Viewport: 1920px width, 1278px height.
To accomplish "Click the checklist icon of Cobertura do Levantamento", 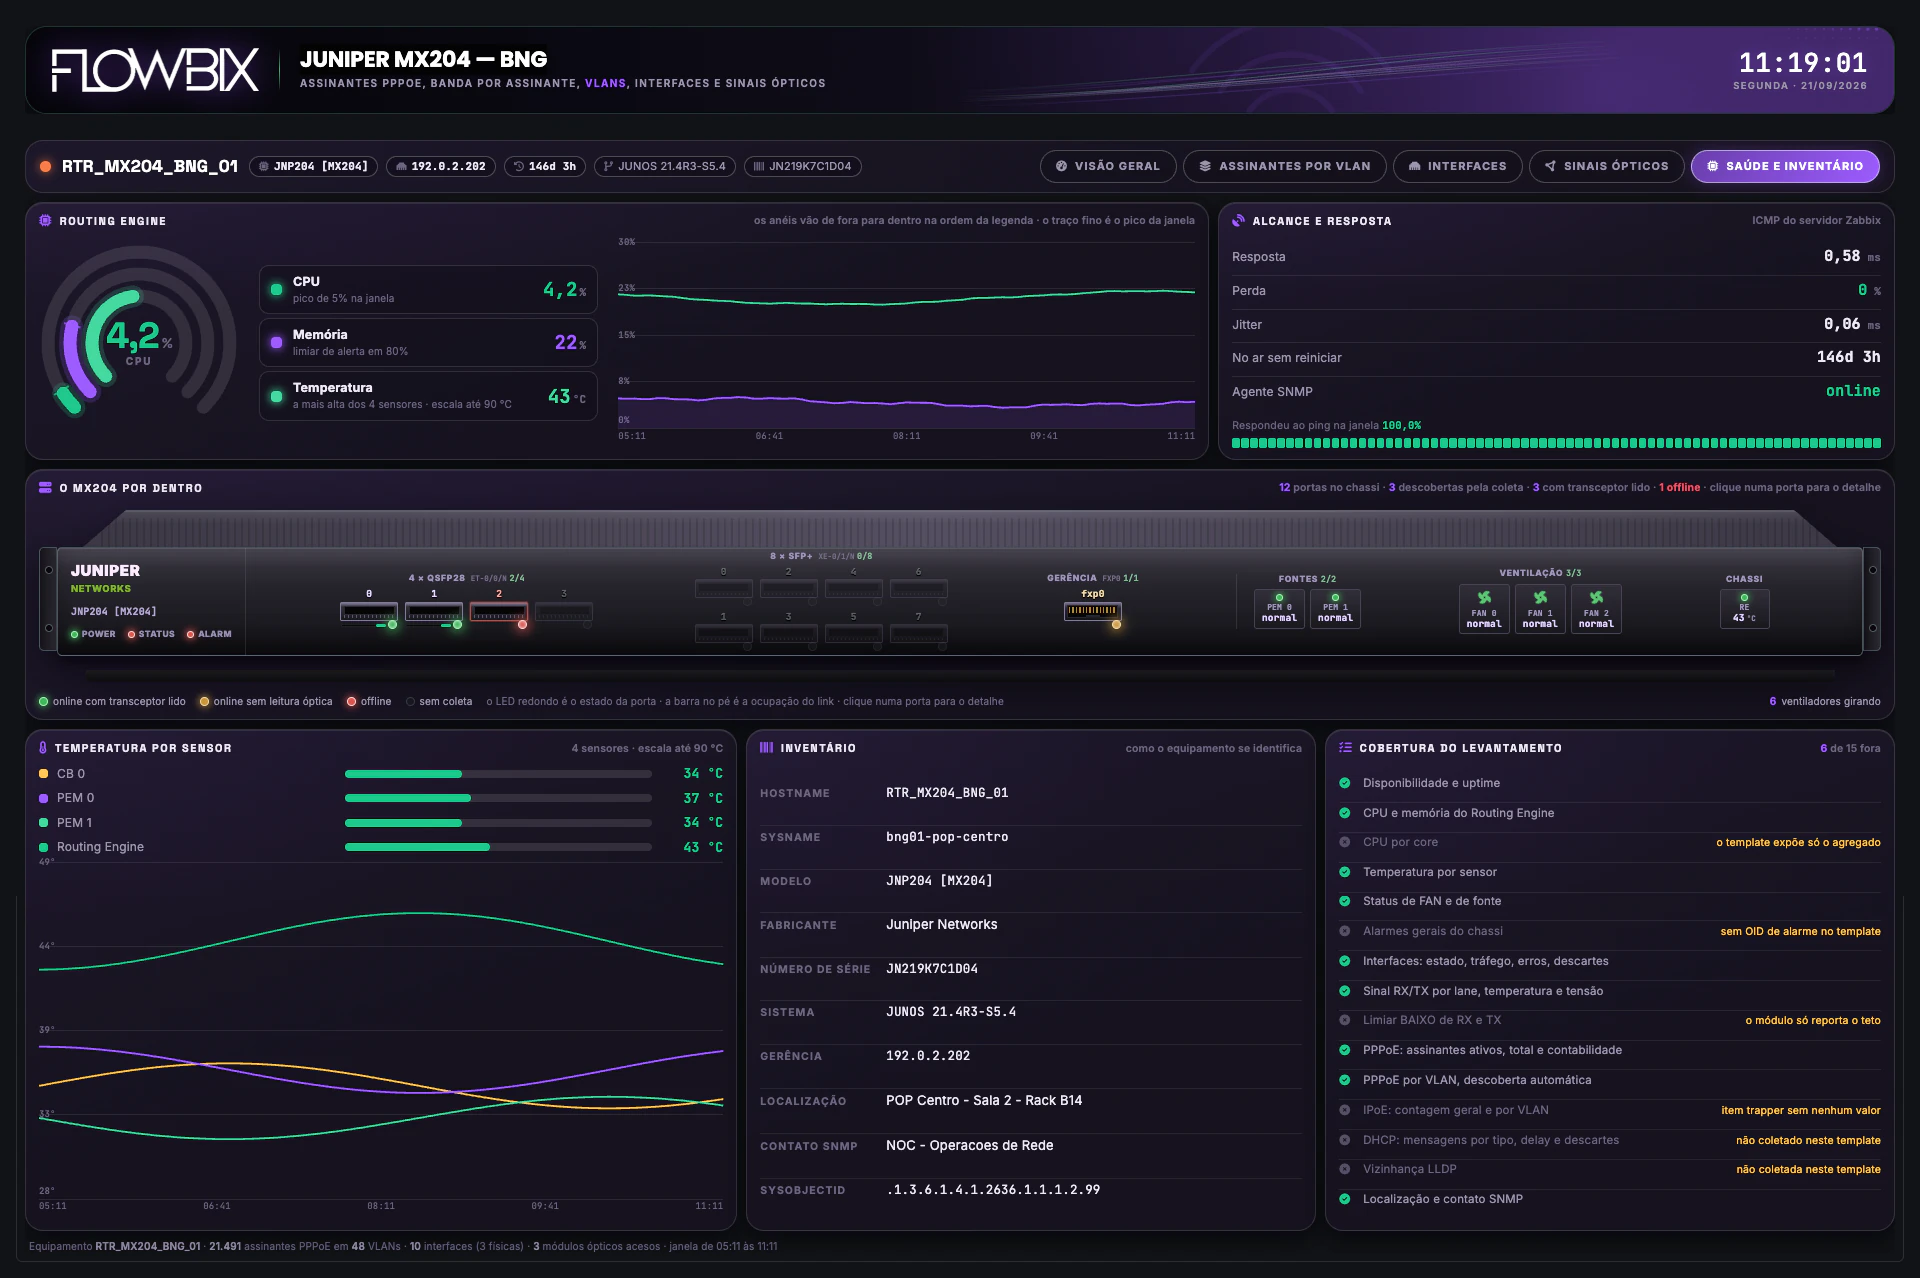I will coord(1345,747).
